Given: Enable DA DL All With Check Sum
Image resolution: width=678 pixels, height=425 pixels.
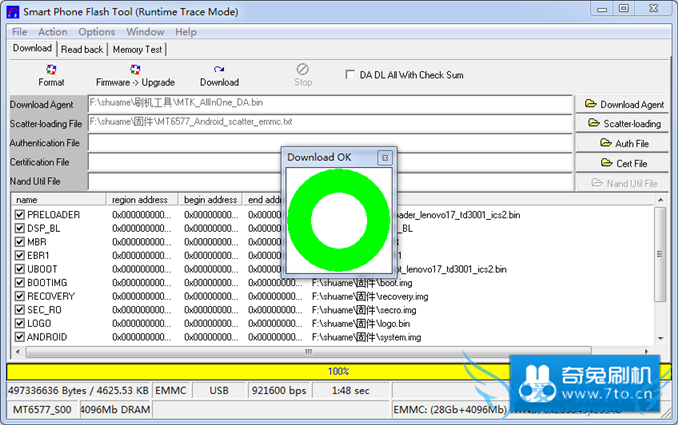Looking at the screenshot, I should (x=349, y=74).
